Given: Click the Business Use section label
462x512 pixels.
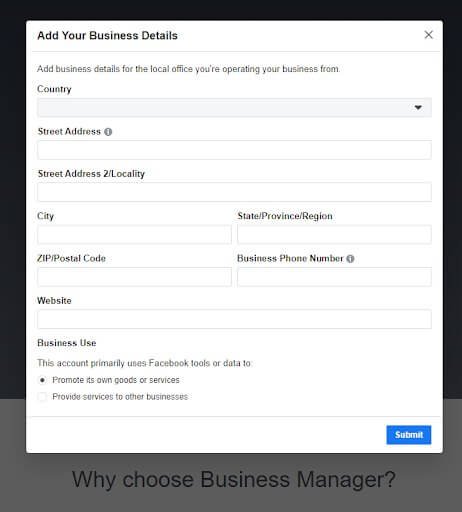Looking at the screenshot, I should point(67,343).
